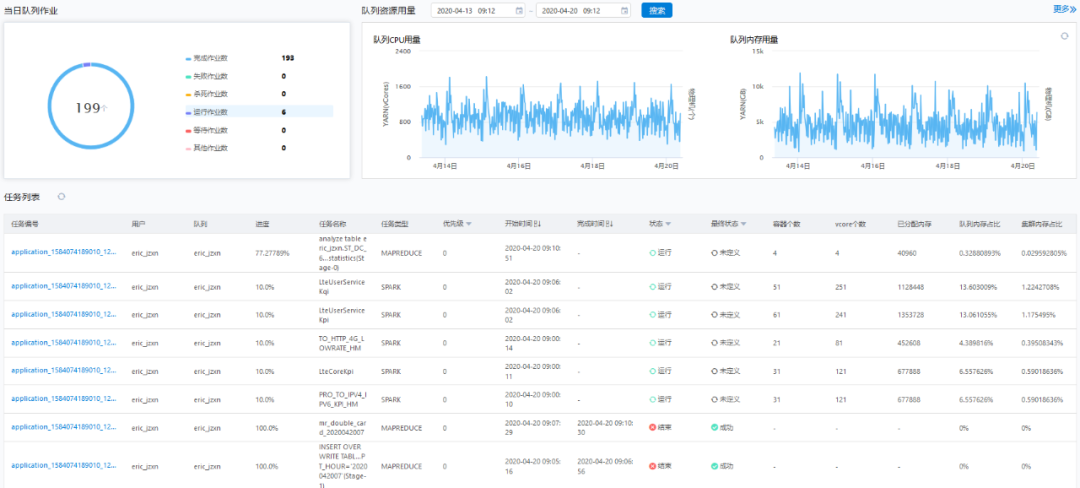
Task: Click the 队列内存用量 line chart
Action: 906,103
